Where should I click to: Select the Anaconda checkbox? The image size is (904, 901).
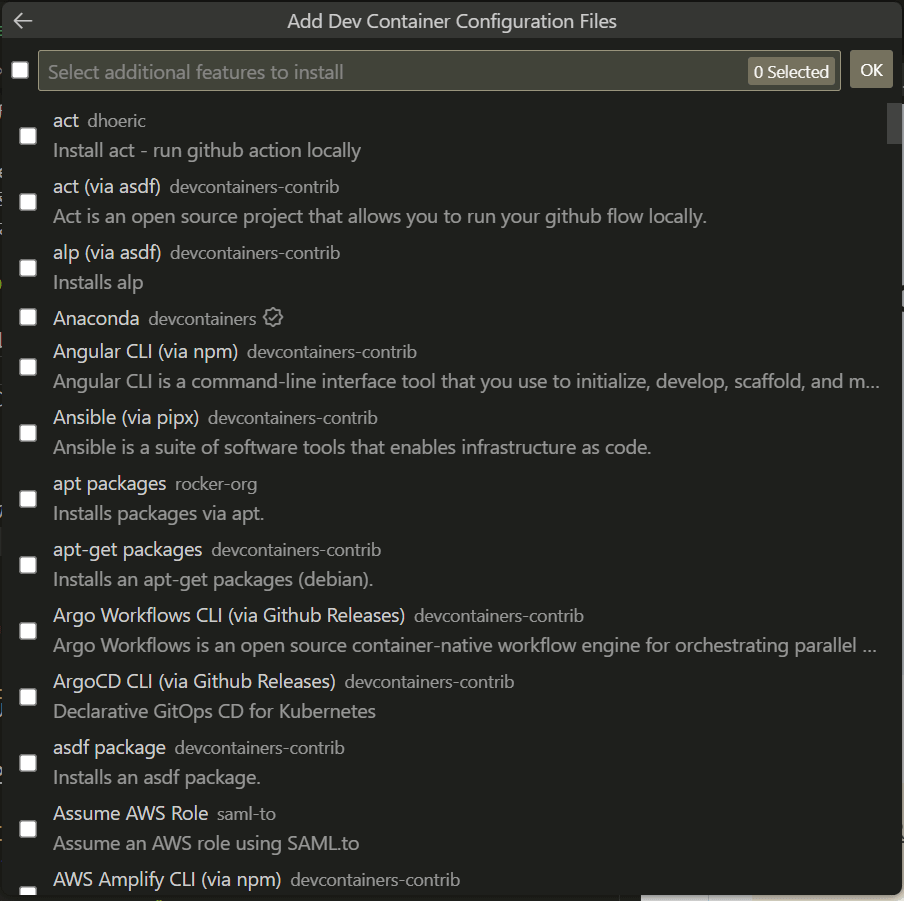[x=28, y=318]
